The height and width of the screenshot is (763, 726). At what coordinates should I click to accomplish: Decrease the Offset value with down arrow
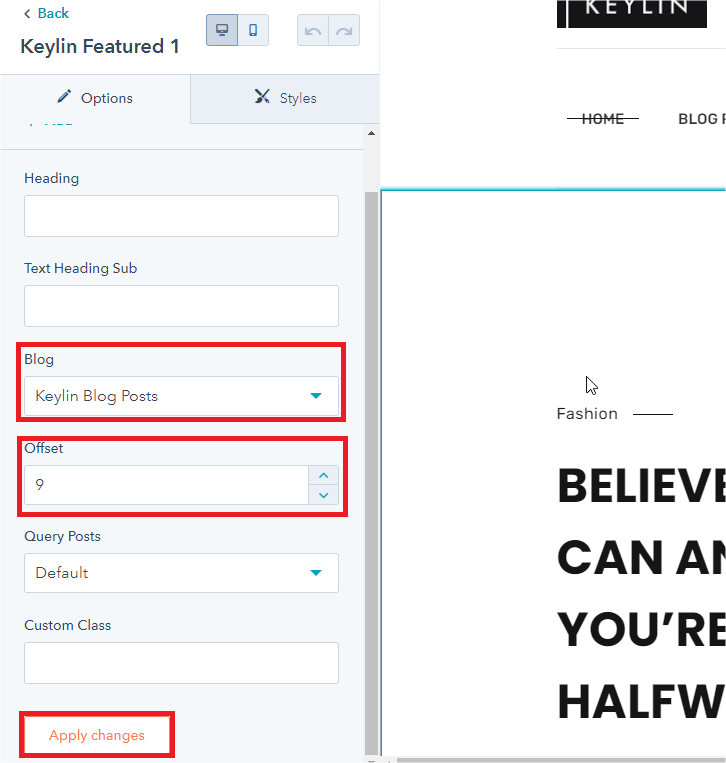(323, 495)
